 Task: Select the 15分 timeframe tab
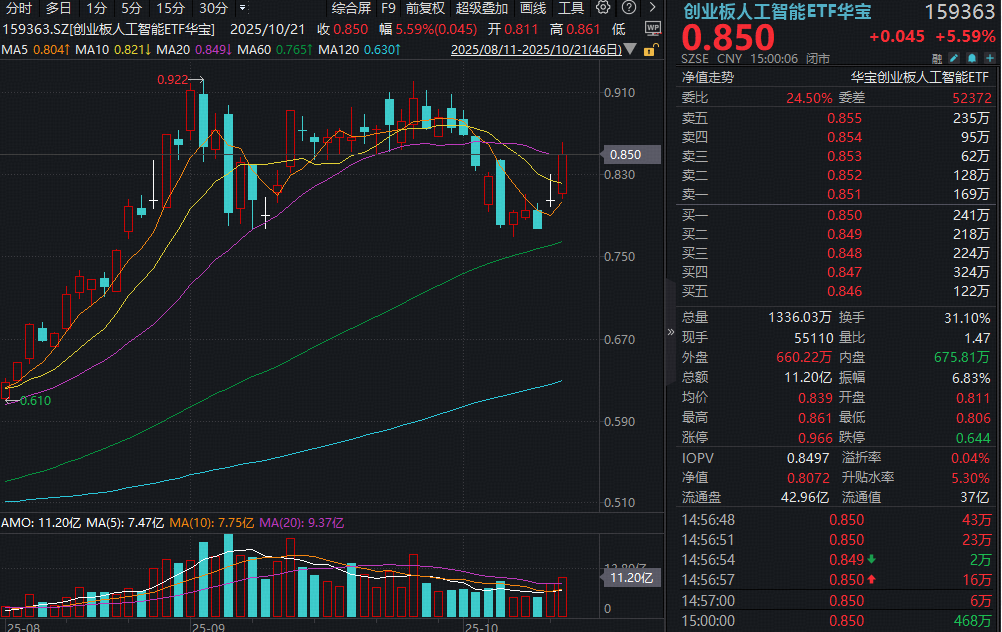point(171,8)
